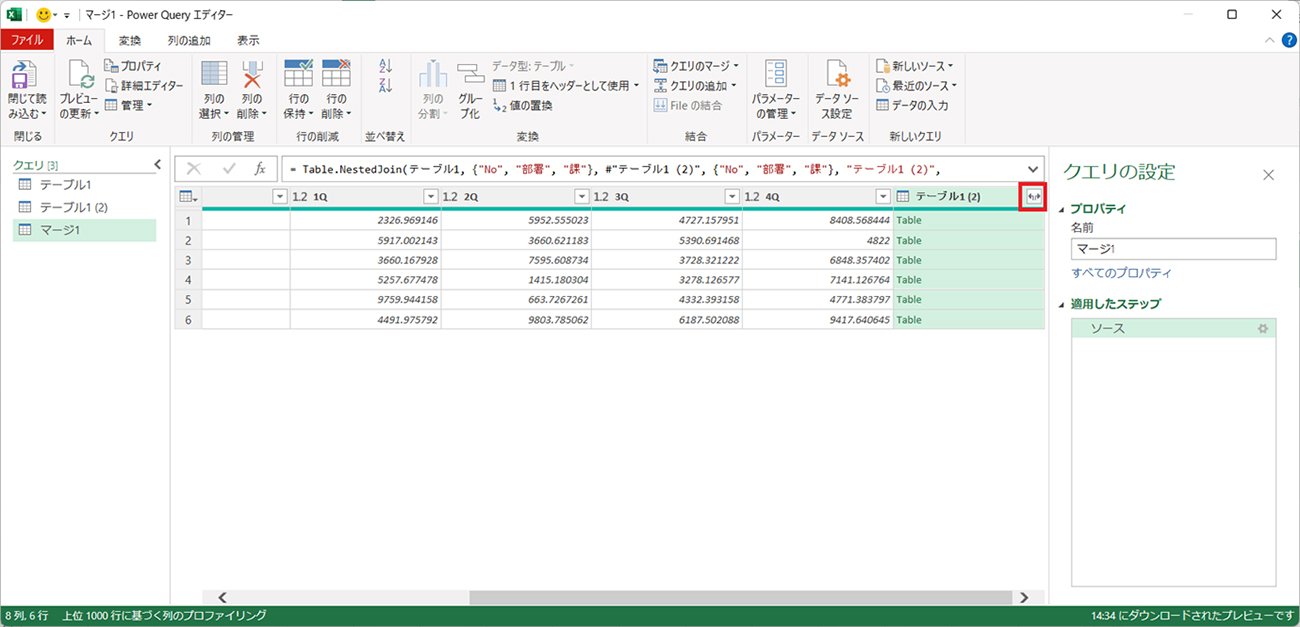Screen dimensions: 1300x627
Task: Click the smiley feedback icon in title bar
Action: point(43,15)
